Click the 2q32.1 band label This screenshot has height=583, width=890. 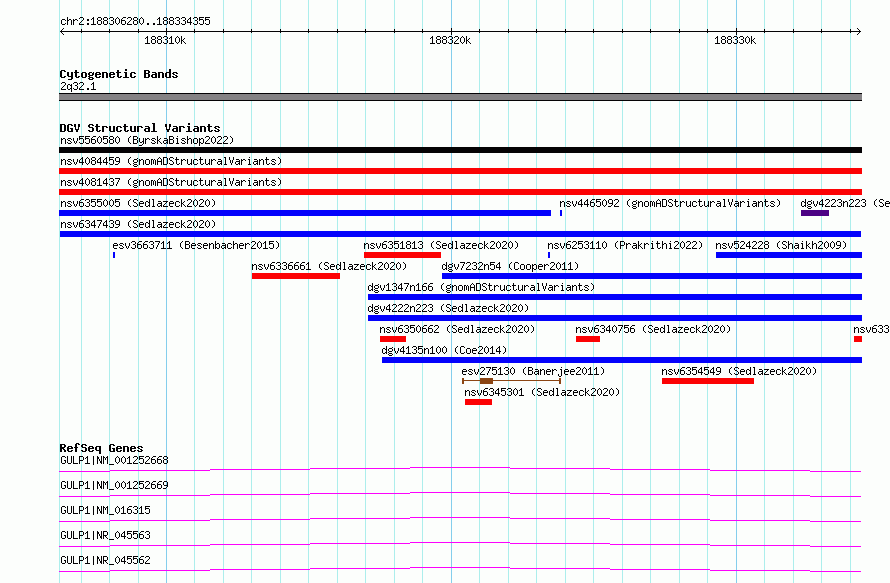pyautogui.click(x=78, y=86)
